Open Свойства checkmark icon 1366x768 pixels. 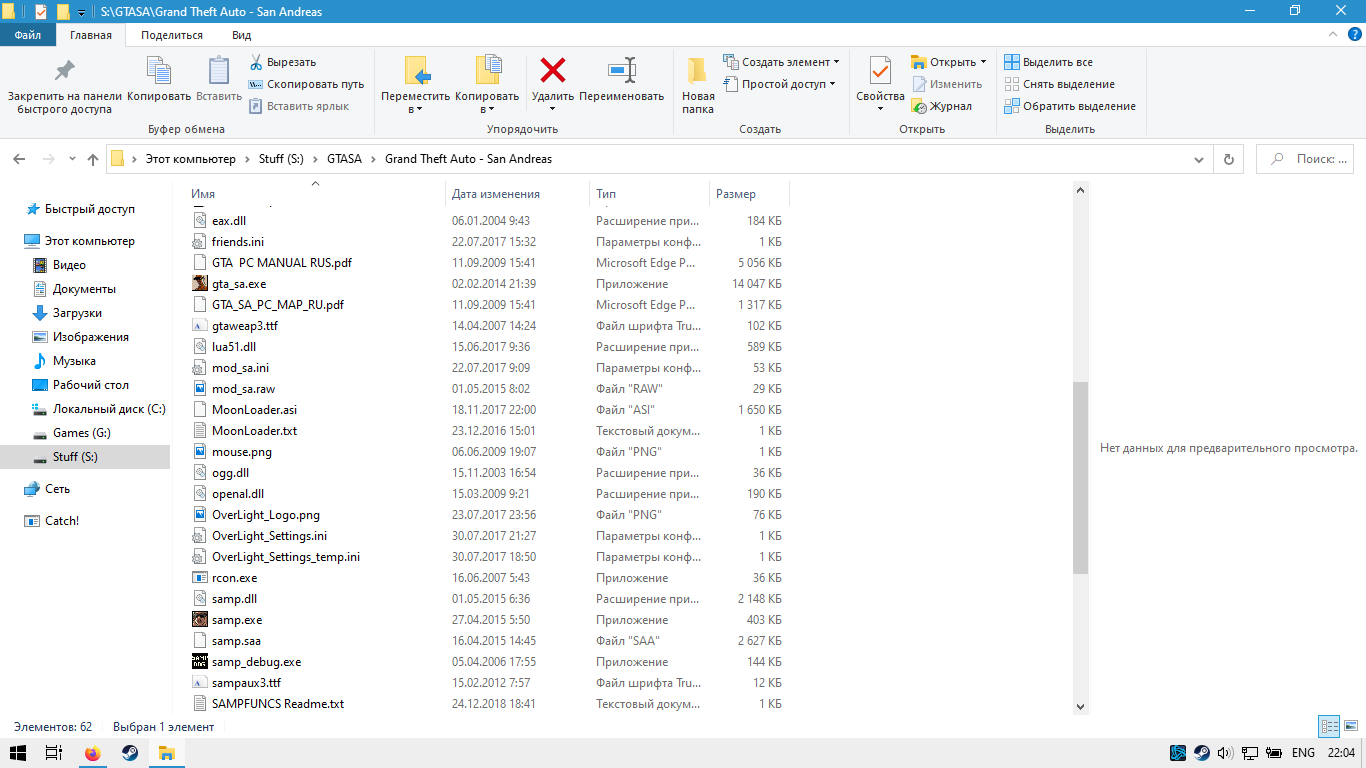pos(880,71)
